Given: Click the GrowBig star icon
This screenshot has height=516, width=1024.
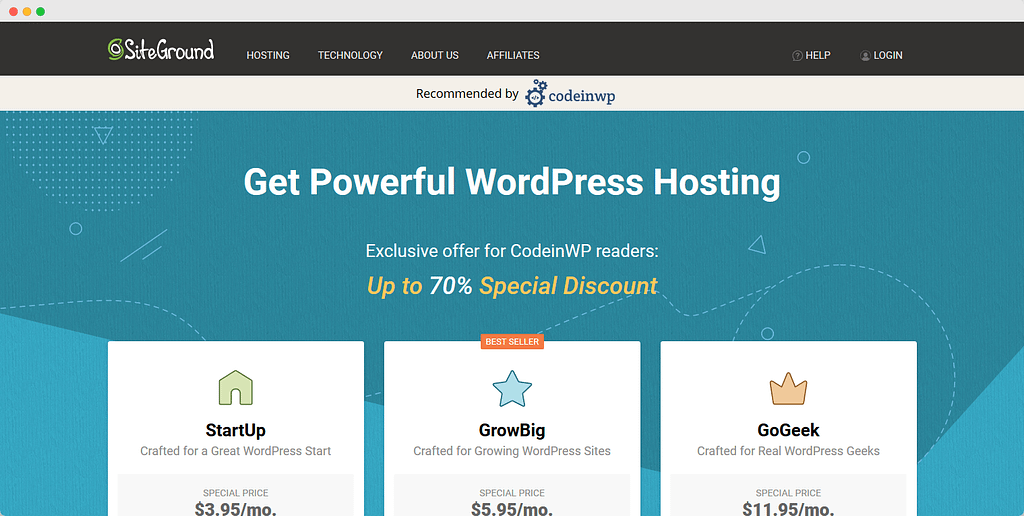Looking at the screenshot, I should pos(512,388).
